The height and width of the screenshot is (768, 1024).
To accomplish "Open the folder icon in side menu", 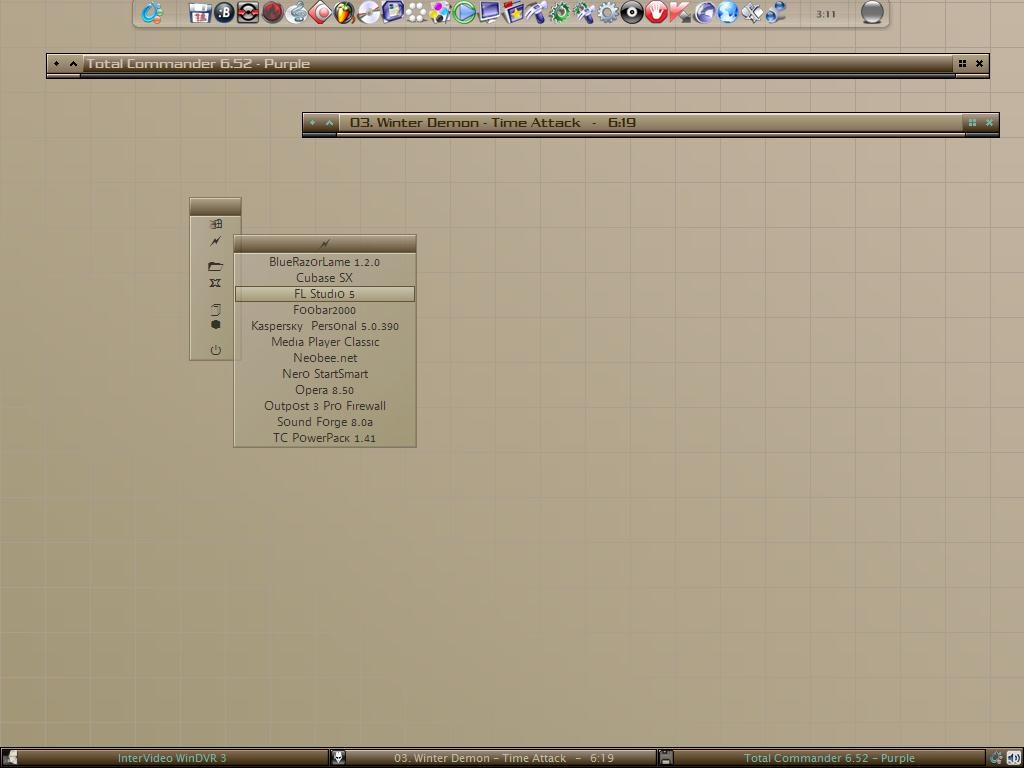I will (216, 266).
